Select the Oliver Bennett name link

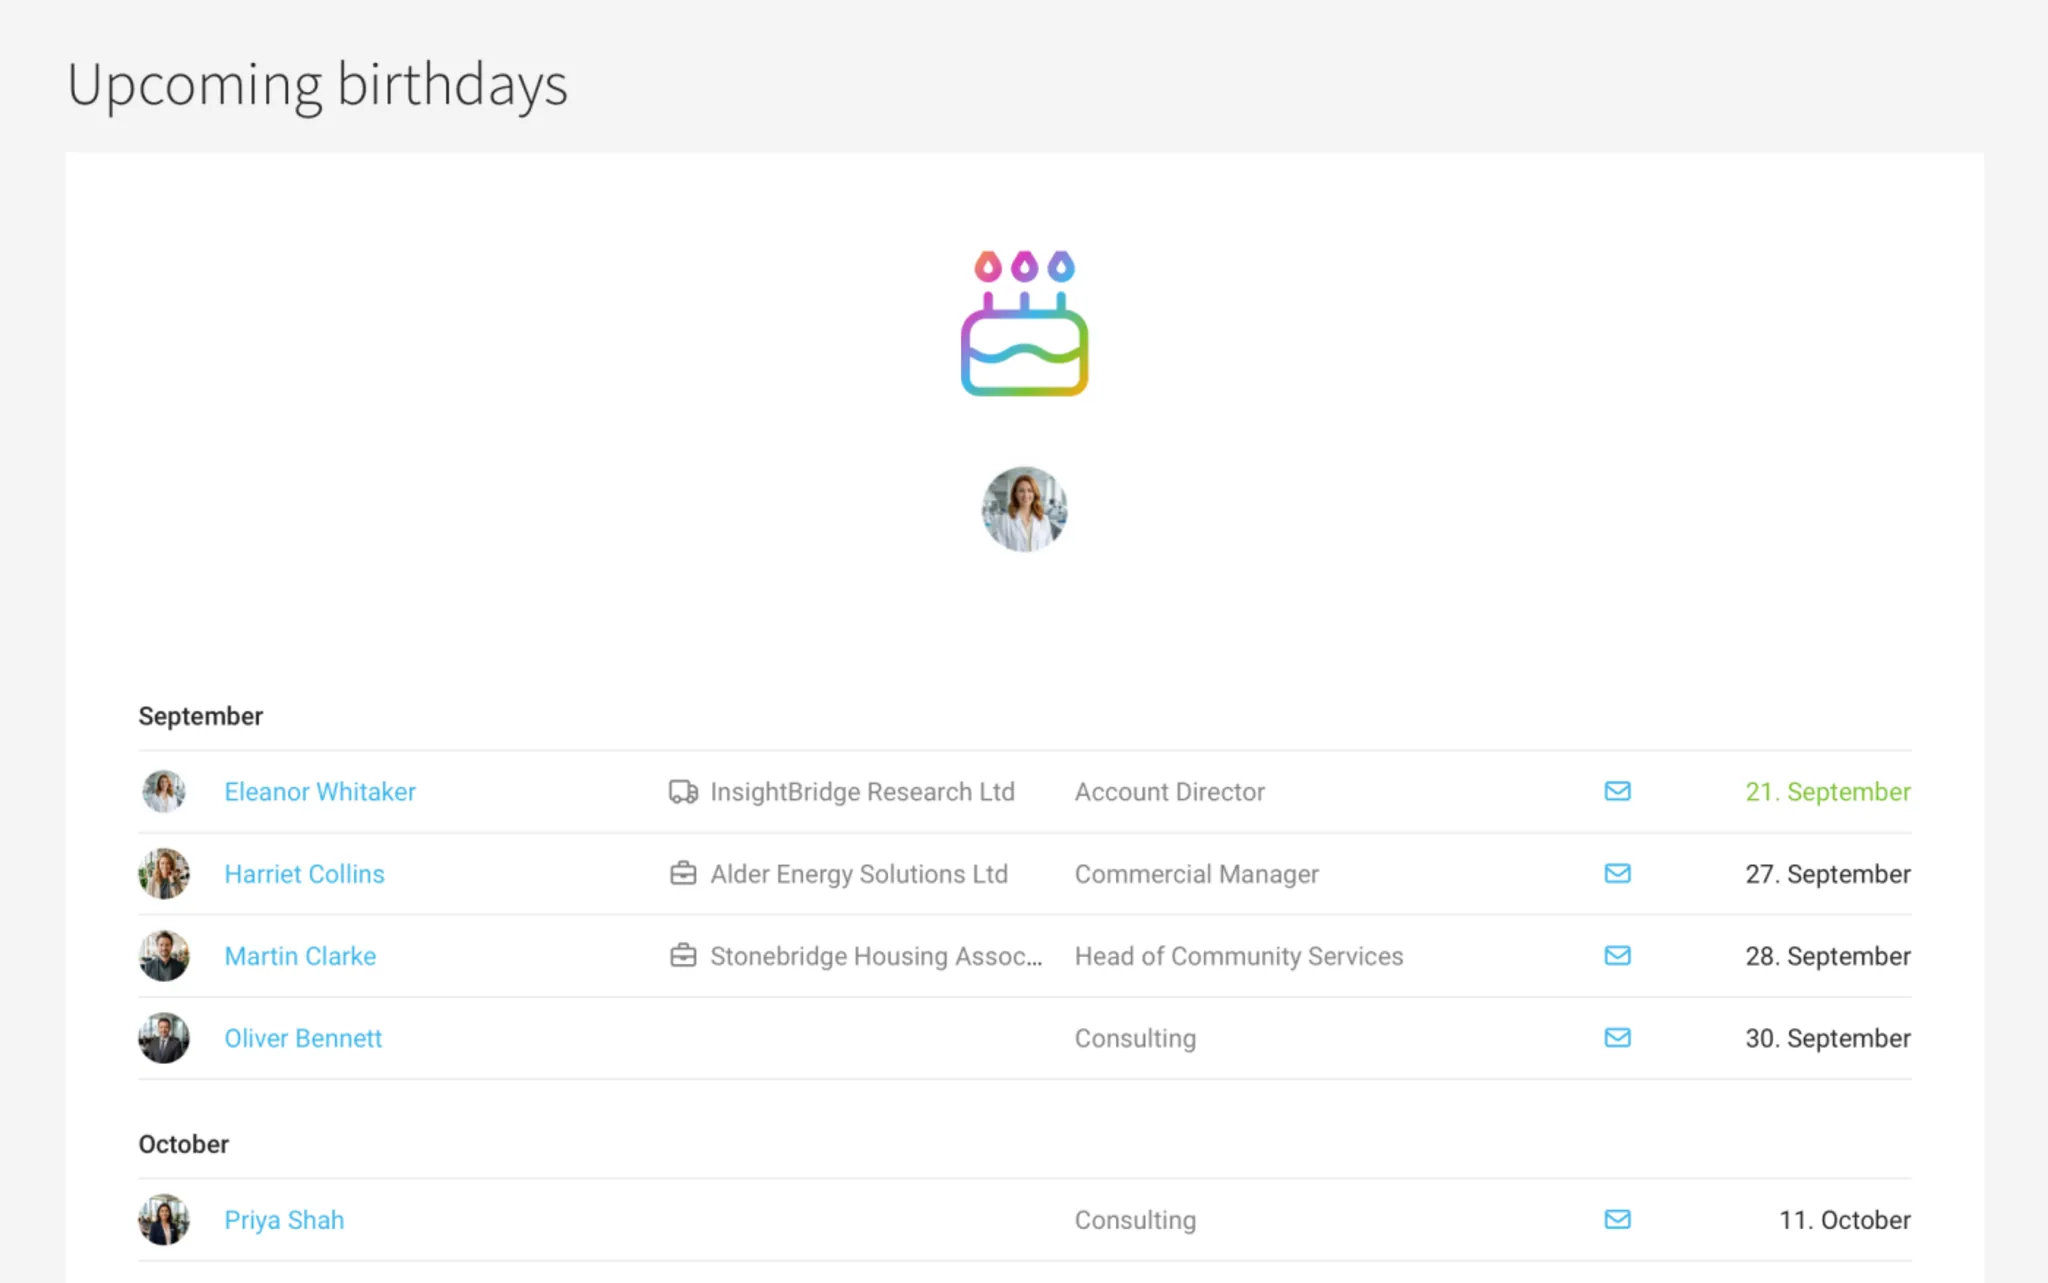point(303,1038)
